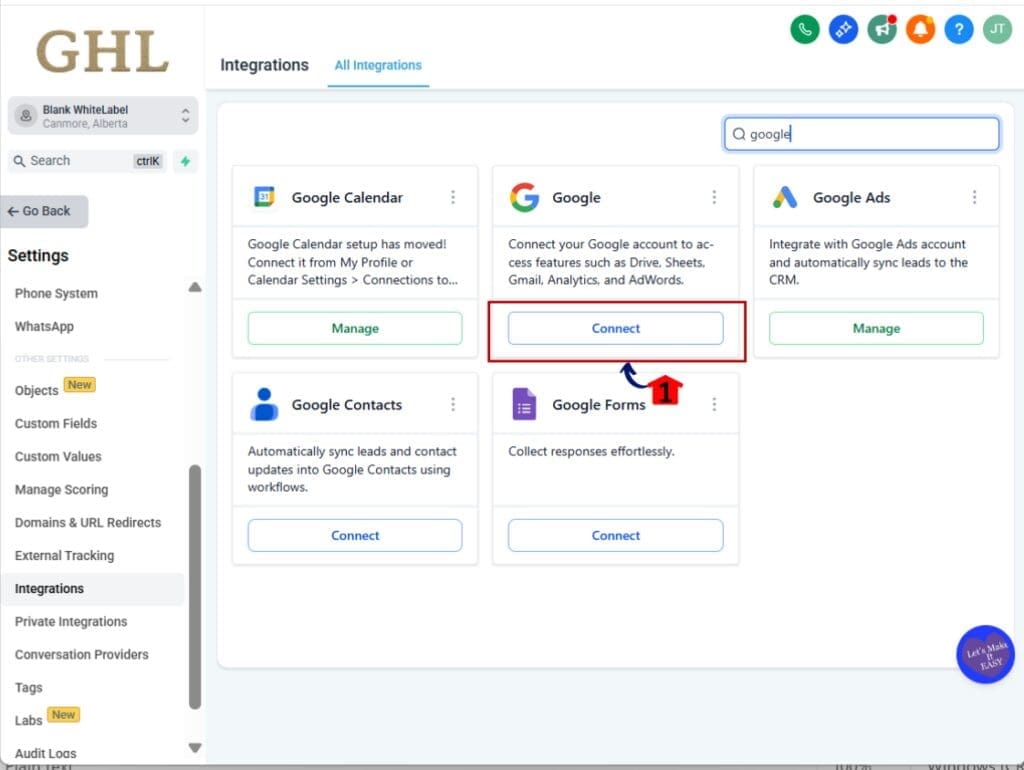Click the magnifier icon in integrations search

tap(739, 134)
